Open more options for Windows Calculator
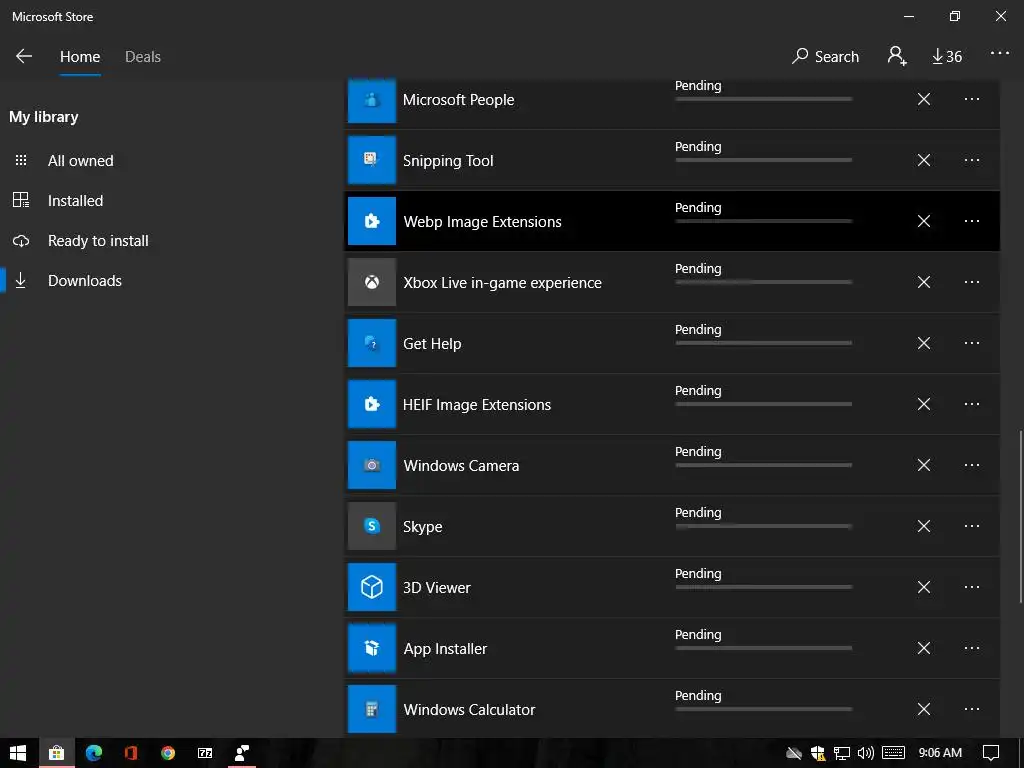This screenshot has height=768, width=1024. point(972,709)
